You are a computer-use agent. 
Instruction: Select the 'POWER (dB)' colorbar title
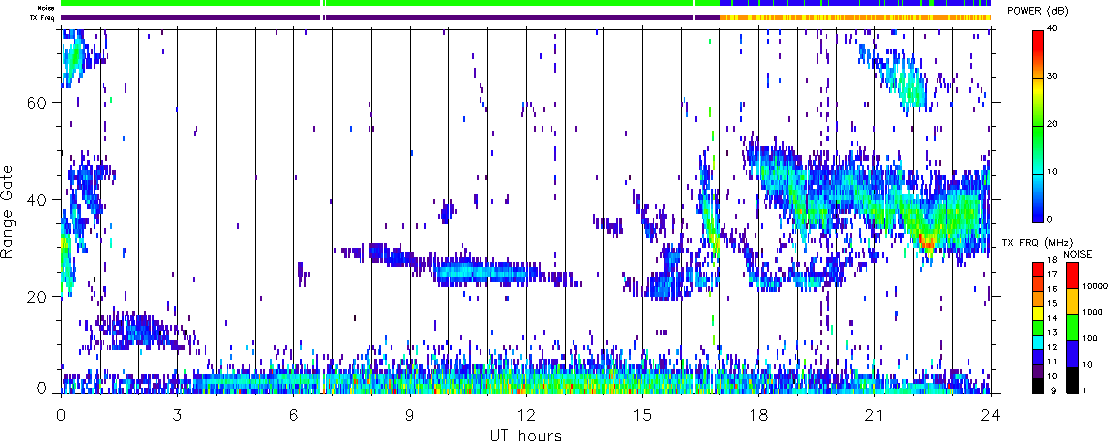point(1039,12)
